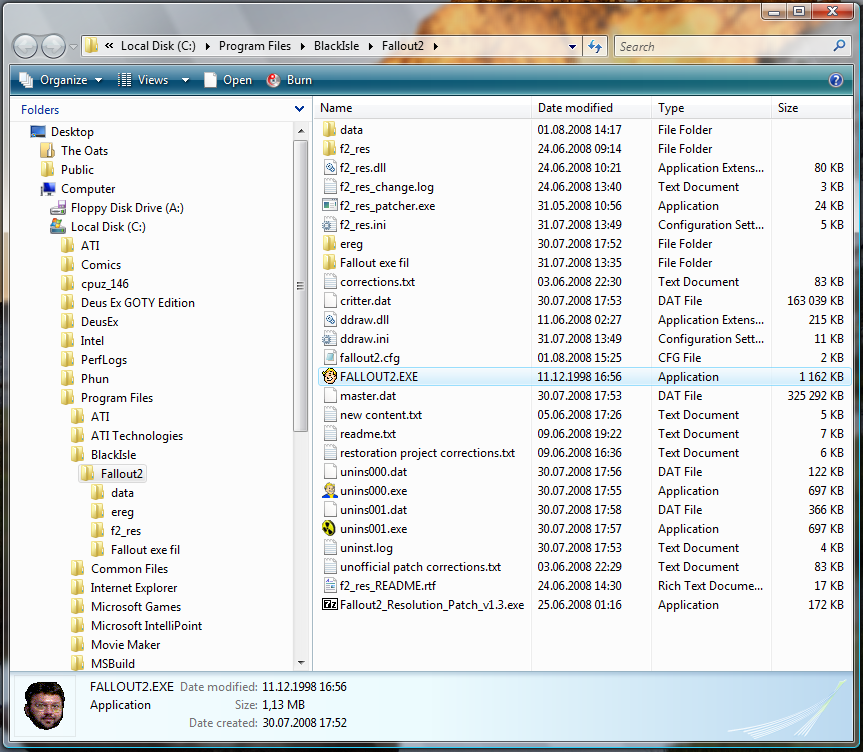Click the ereg folder icon in file list
863x752 pixels.
[329, 244]
